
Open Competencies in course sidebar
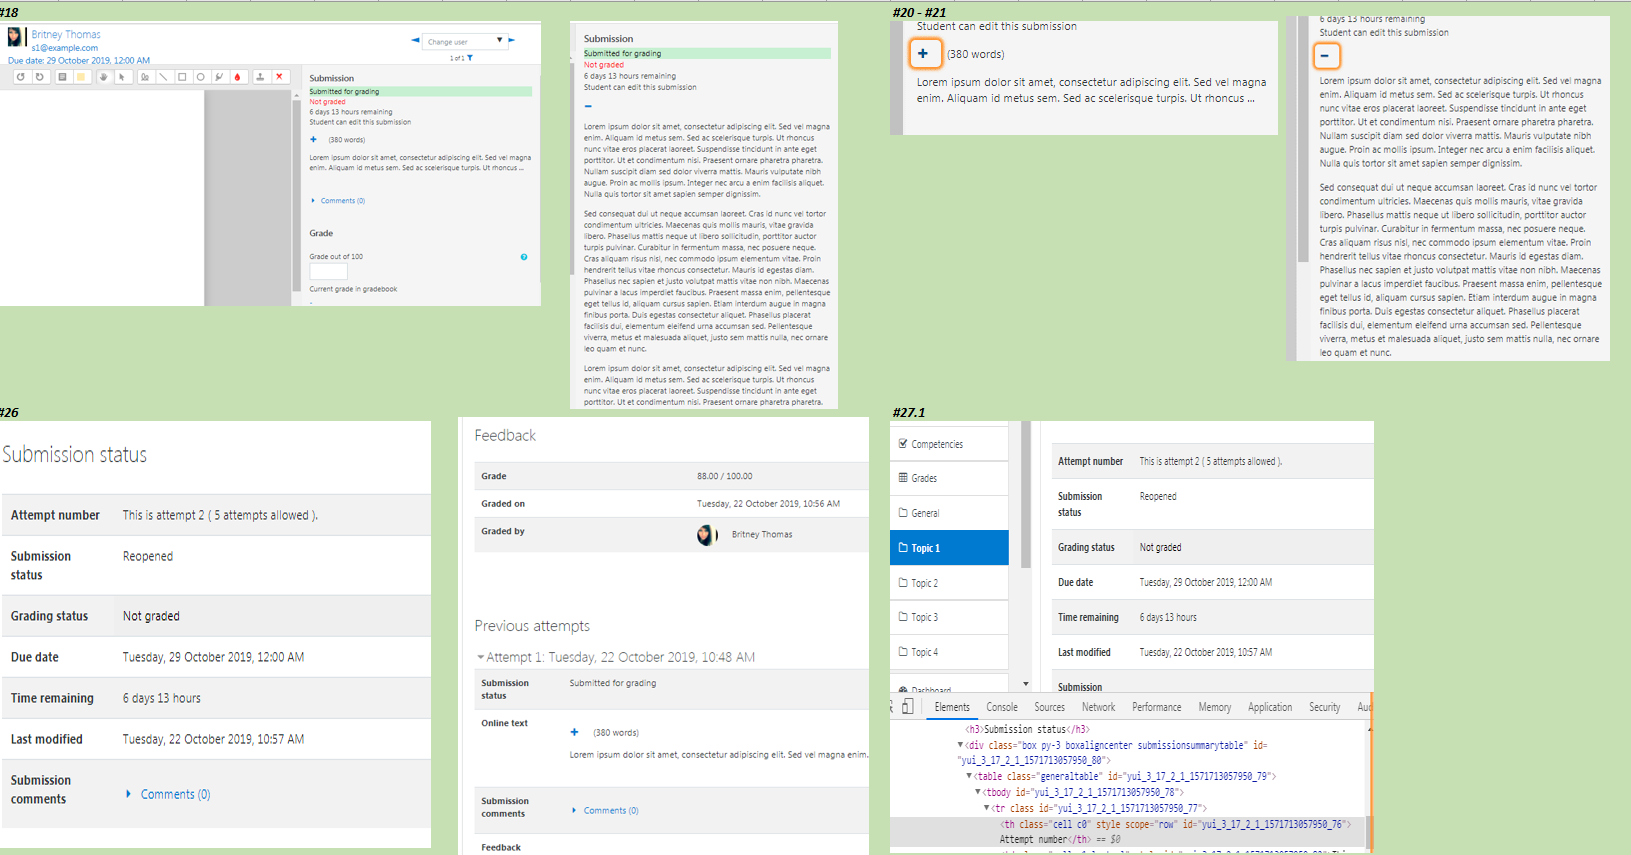pyautogui.click(x=937, y=444)
